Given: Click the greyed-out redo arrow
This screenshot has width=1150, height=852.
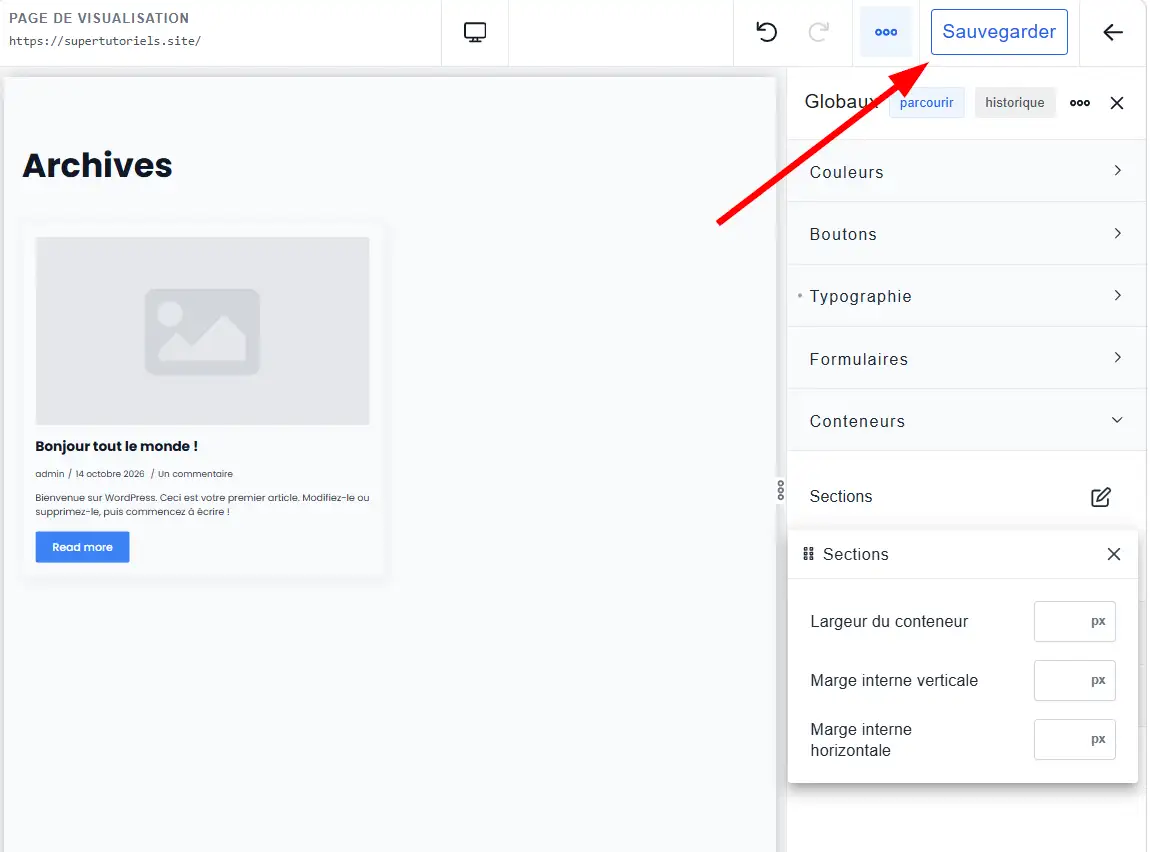Looking at the screenshot, I should (818, 32).
